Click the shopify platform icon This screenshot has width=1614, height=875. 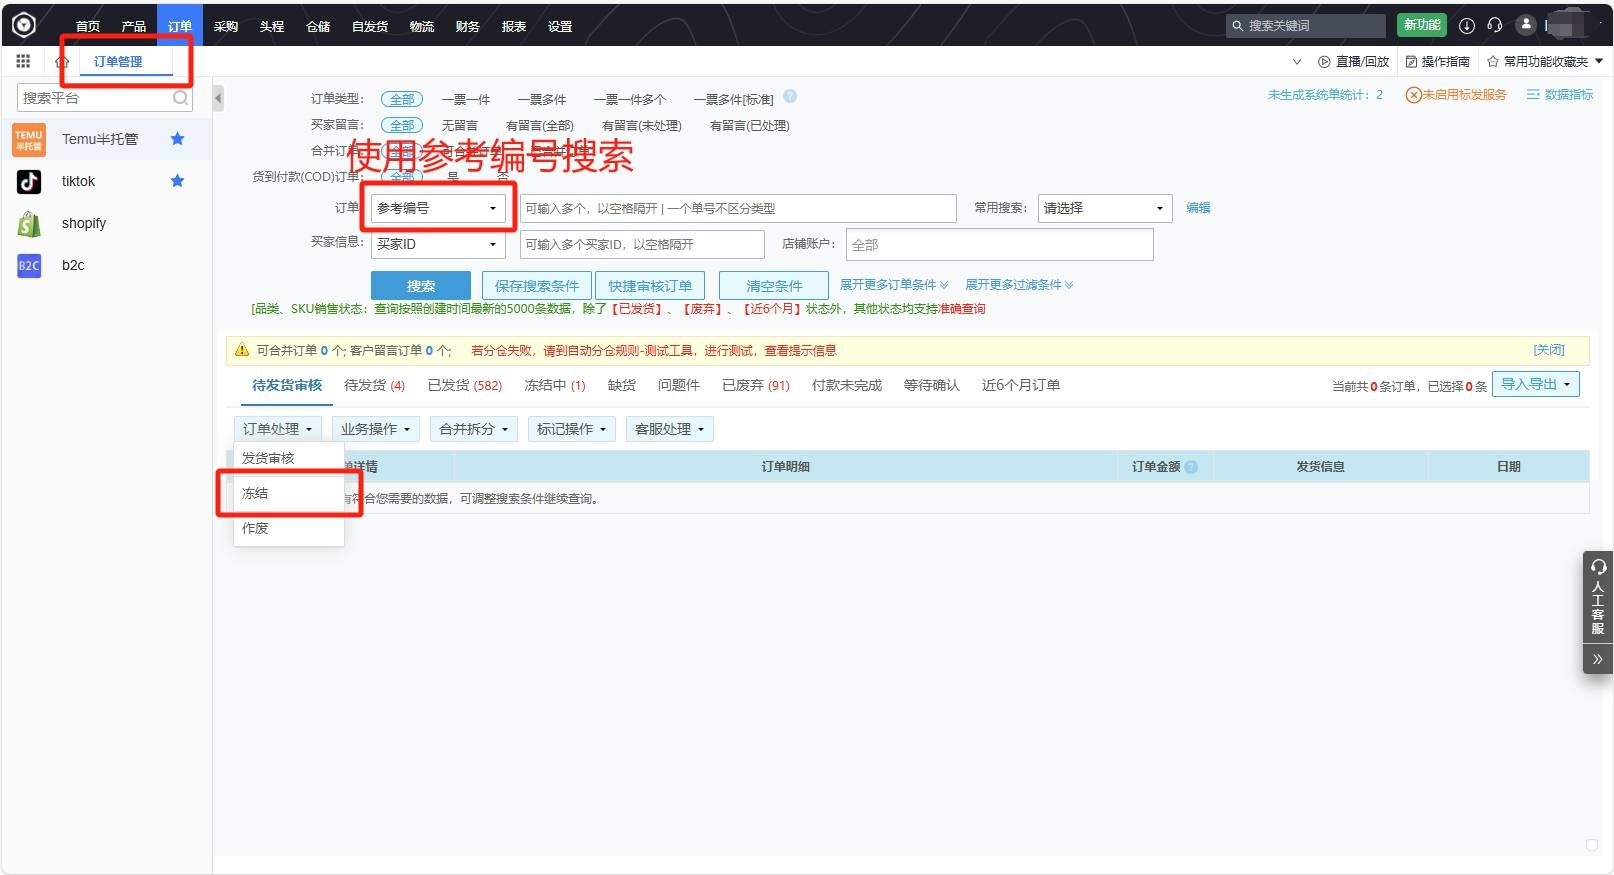(x=29, y=224)
